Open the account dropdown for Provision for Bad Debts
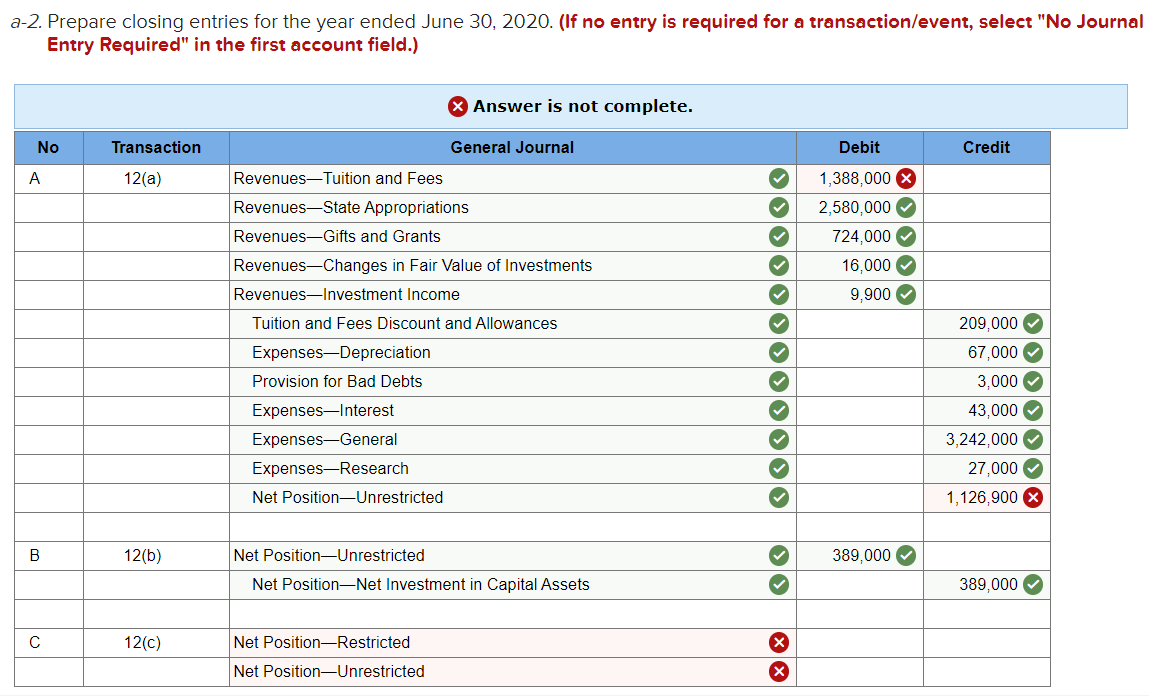This screenshot has height=696, width=1149. coord(500,381)
